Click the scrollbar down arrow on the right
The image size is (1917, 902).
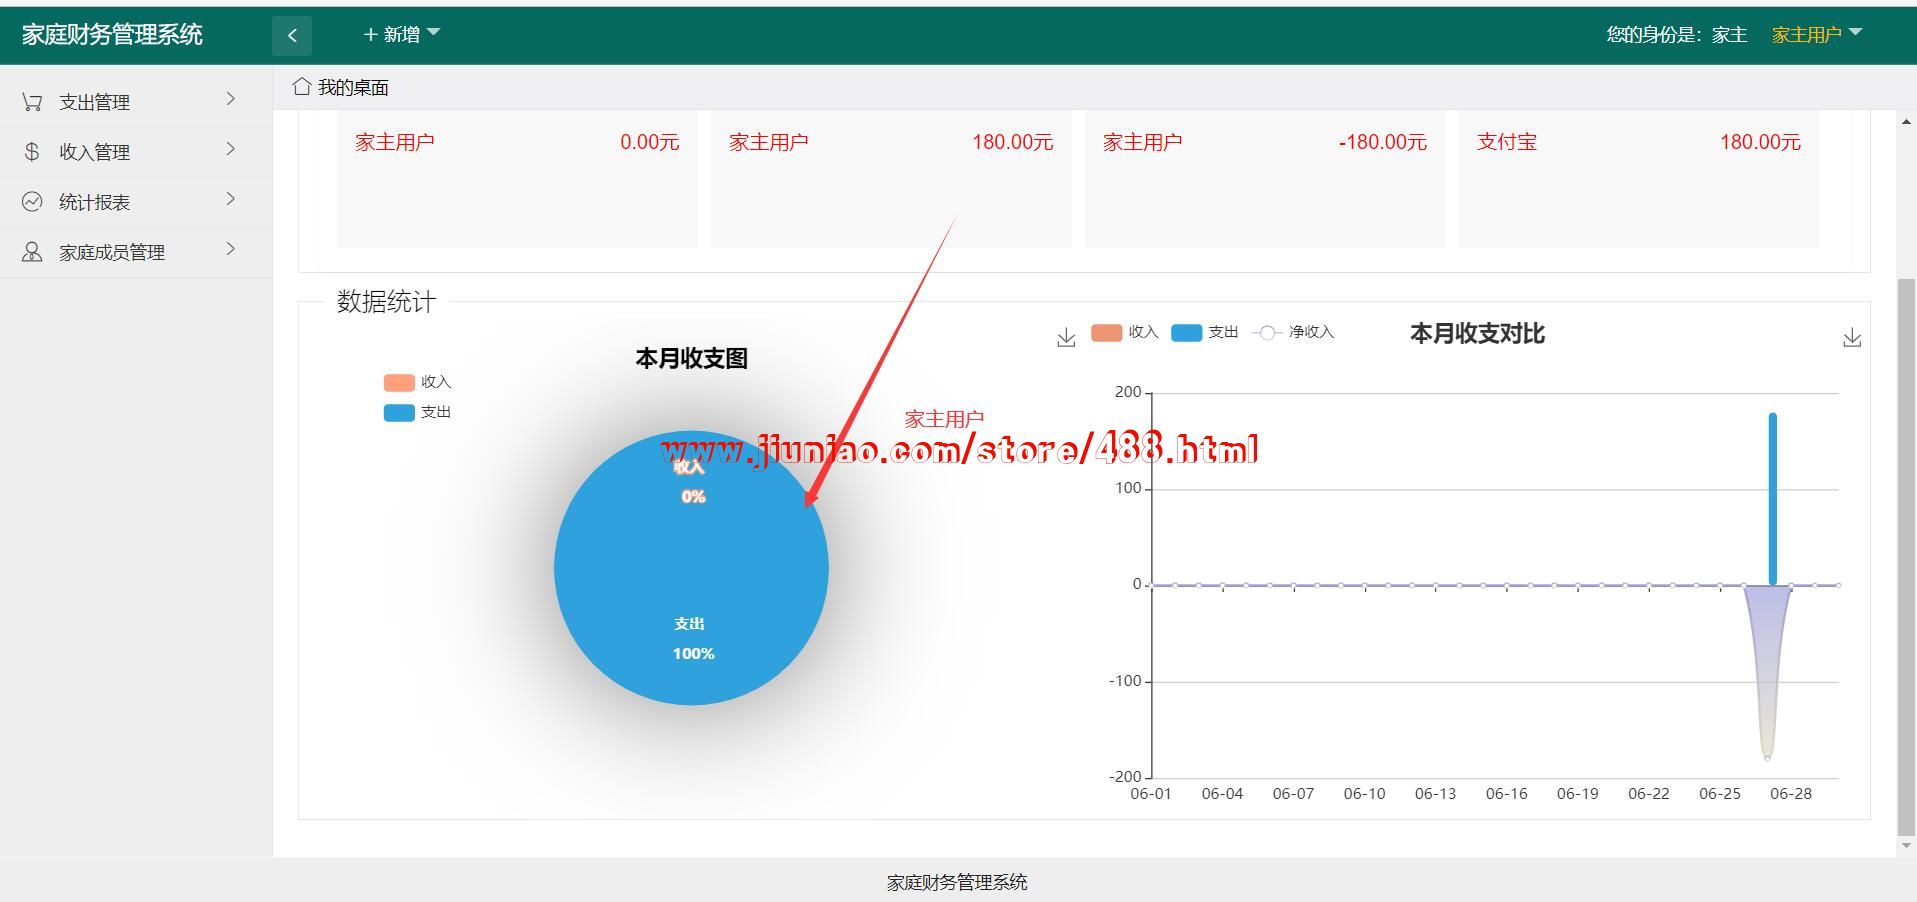point(1906,845)
